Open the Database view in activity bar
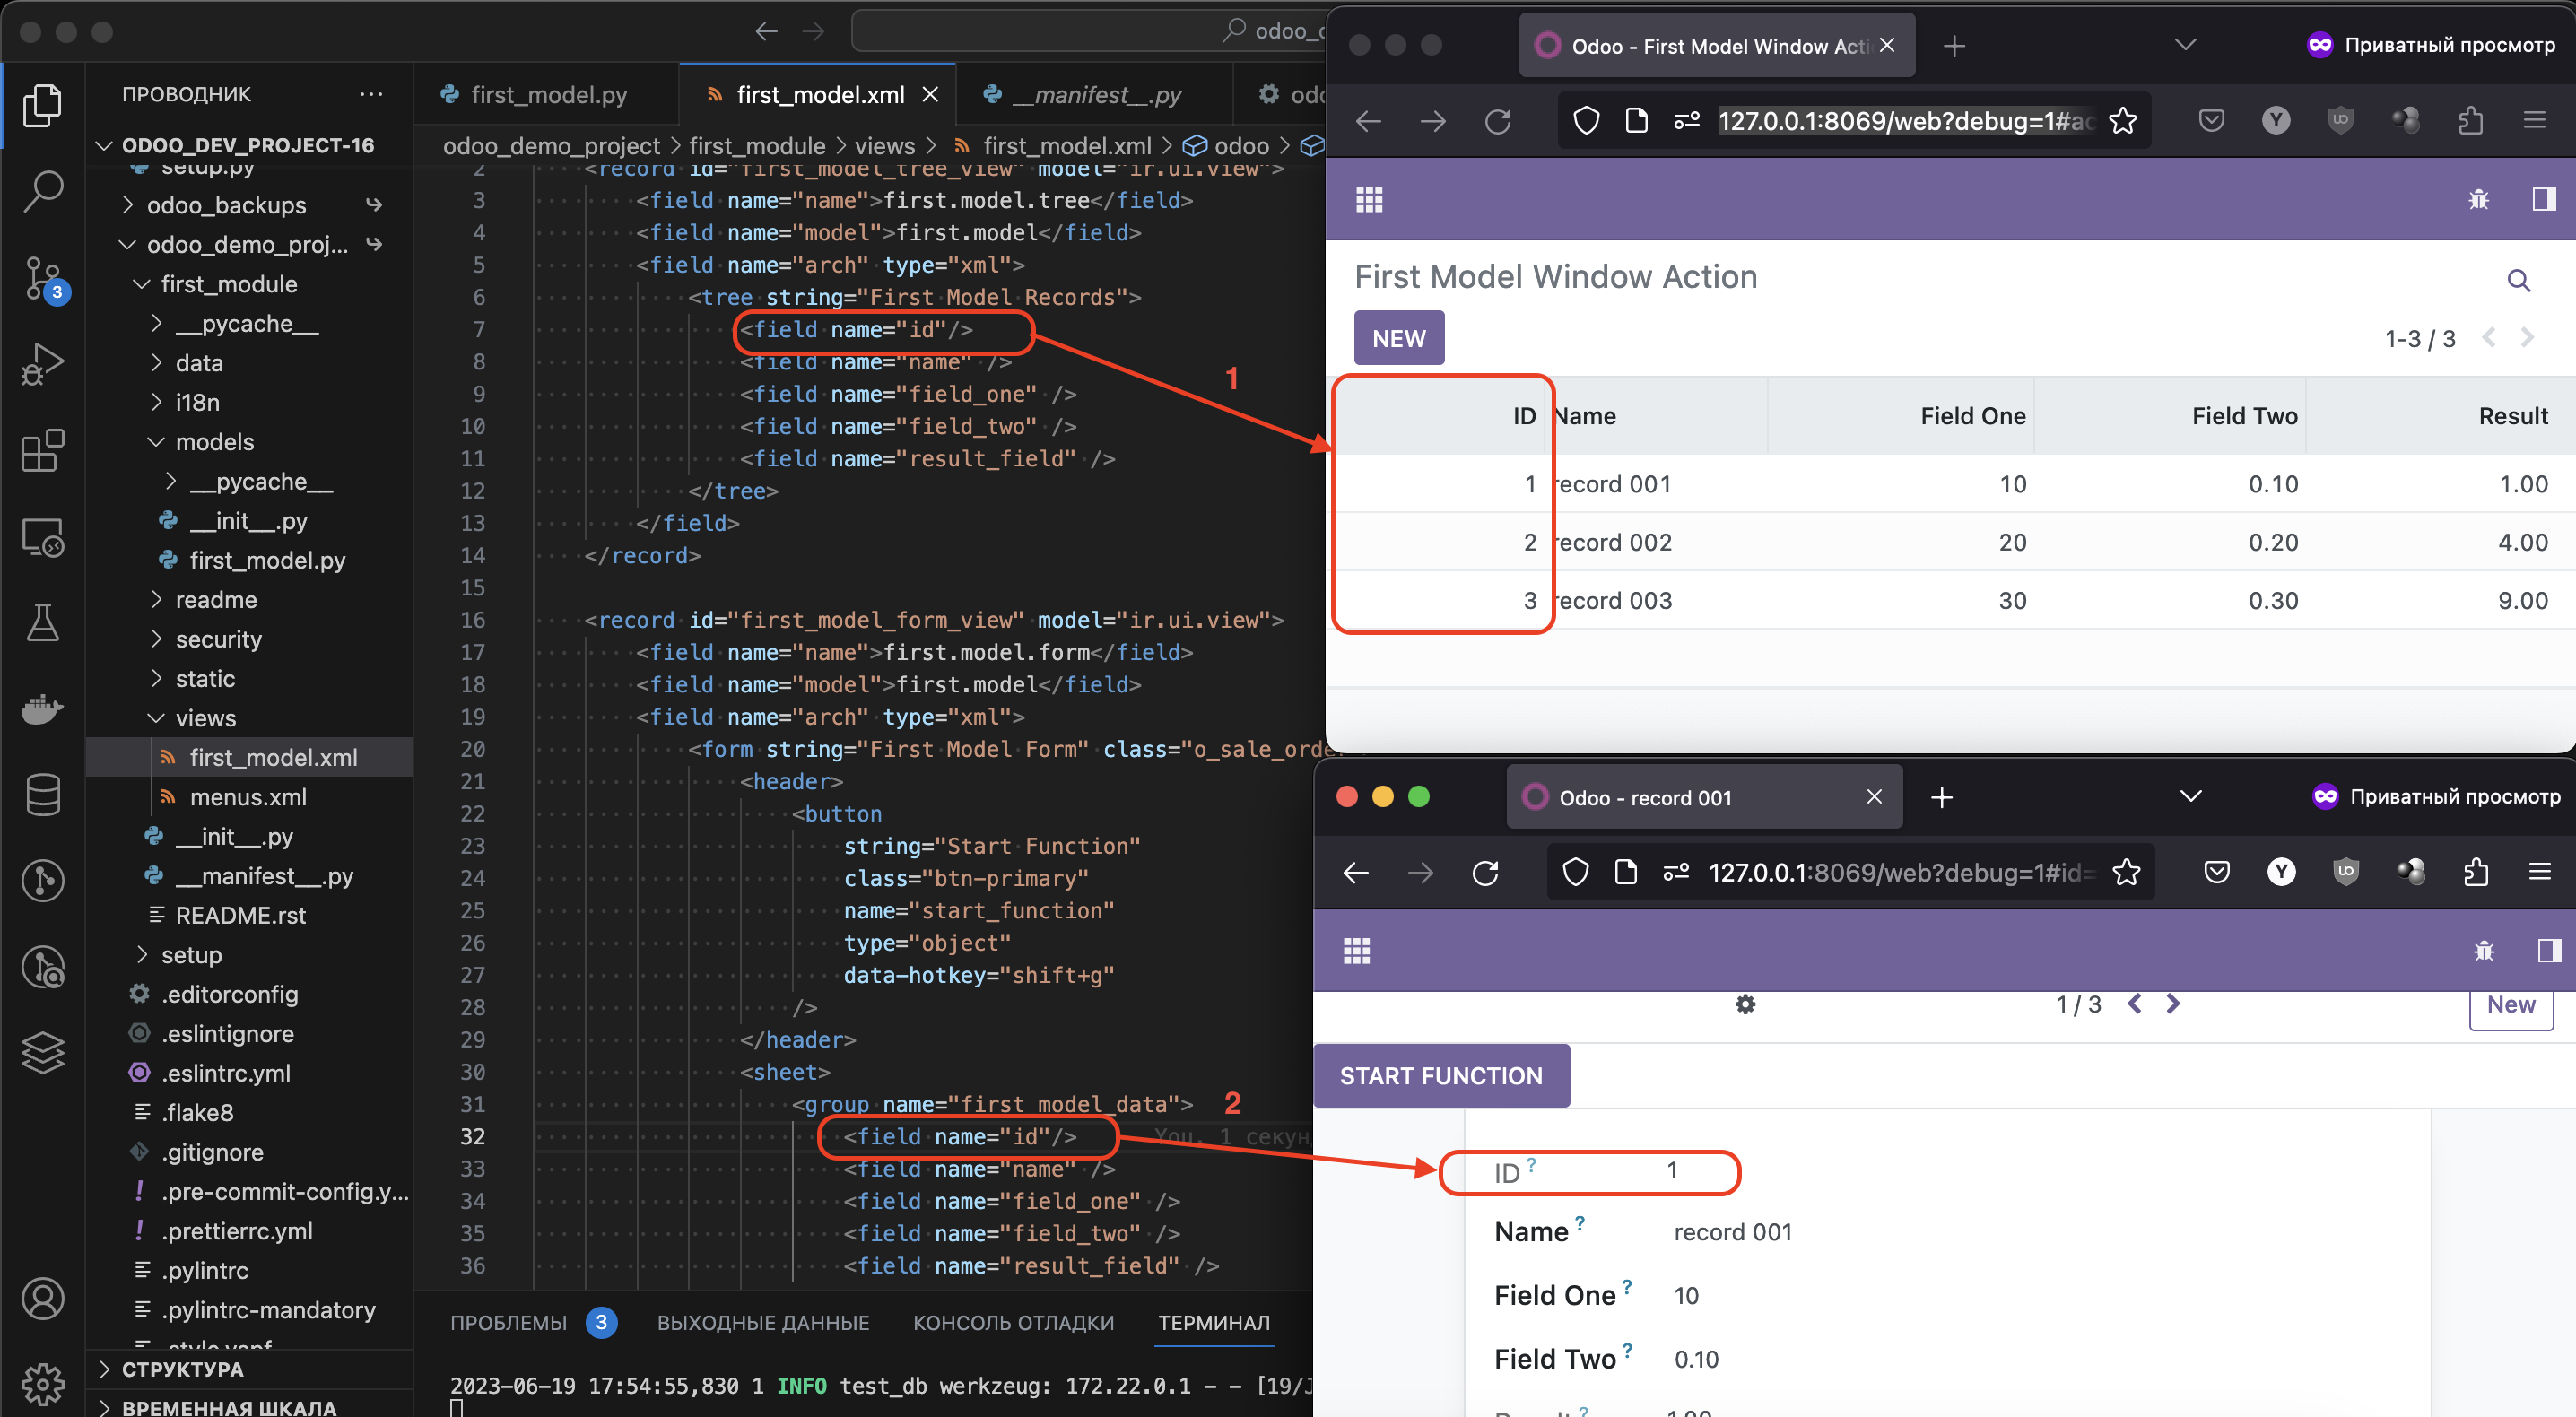The image size is (2576, 1417). point(42,795)
